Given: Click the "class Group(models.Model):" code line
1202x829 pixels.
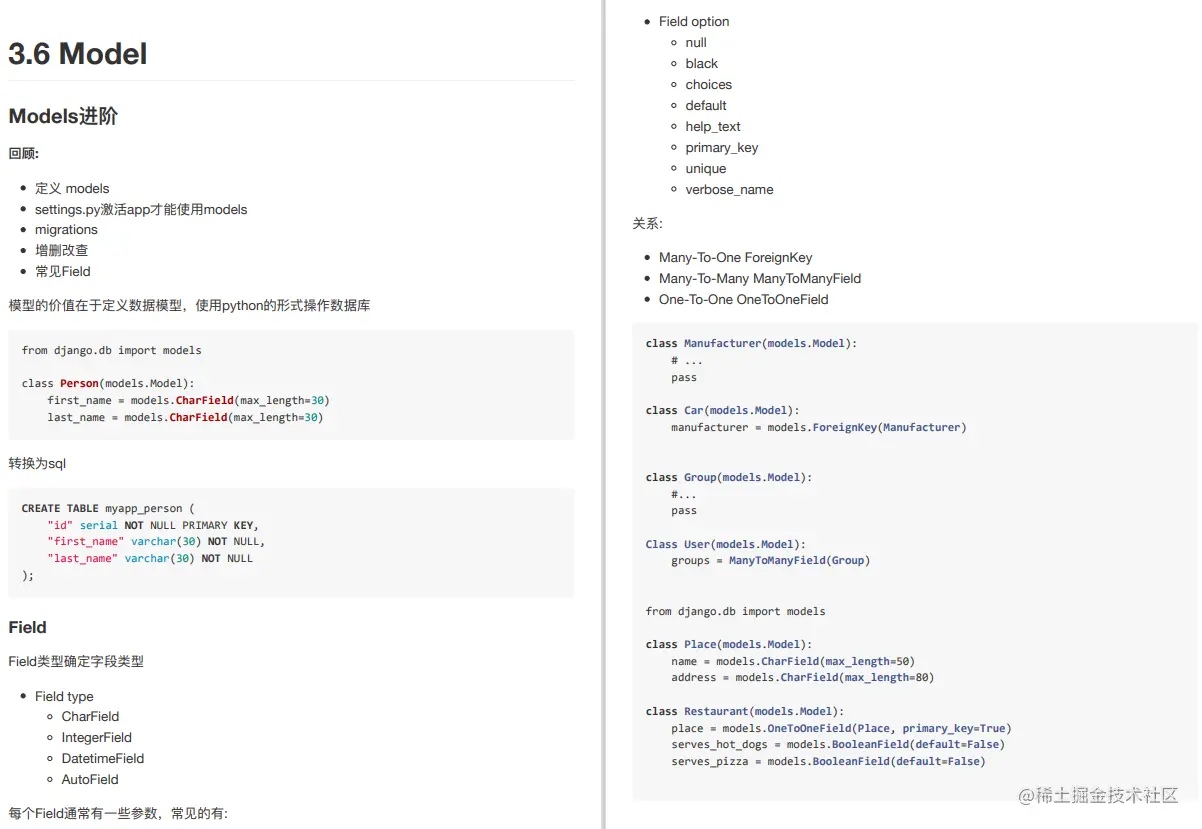Looking at the screenshot, I should coord(729,477).
